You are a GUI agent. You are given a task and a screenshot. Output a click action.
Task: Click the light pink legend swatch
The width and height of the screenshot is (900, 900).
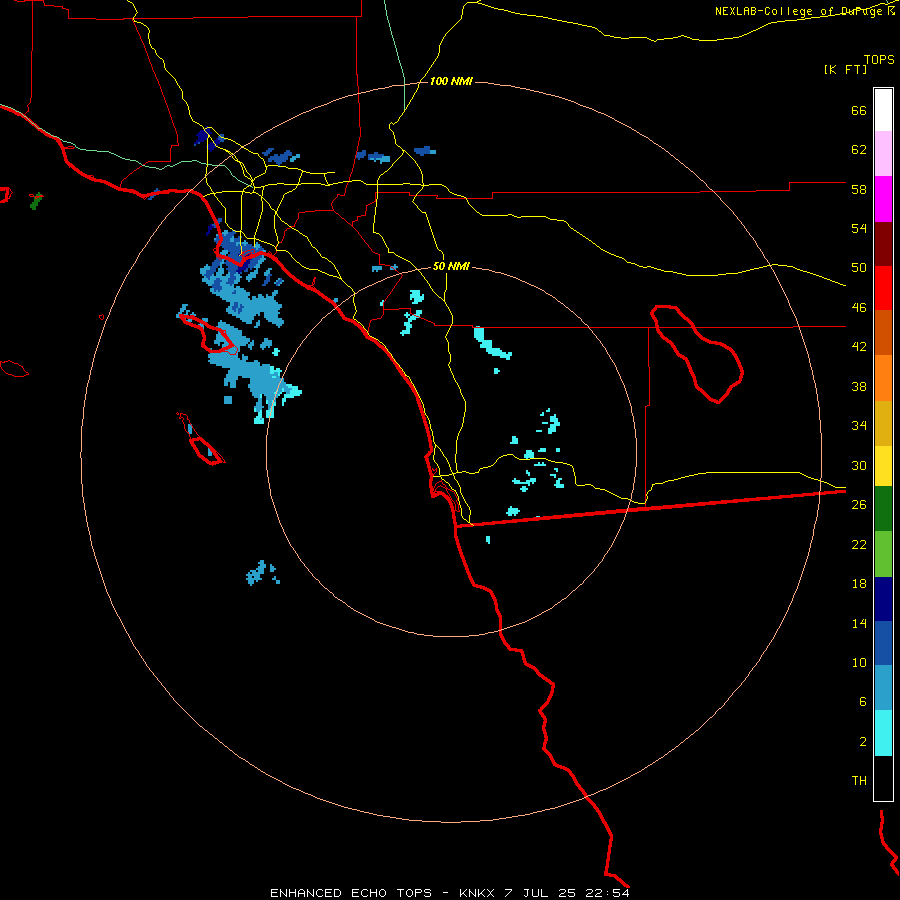[x=883, y=153]
